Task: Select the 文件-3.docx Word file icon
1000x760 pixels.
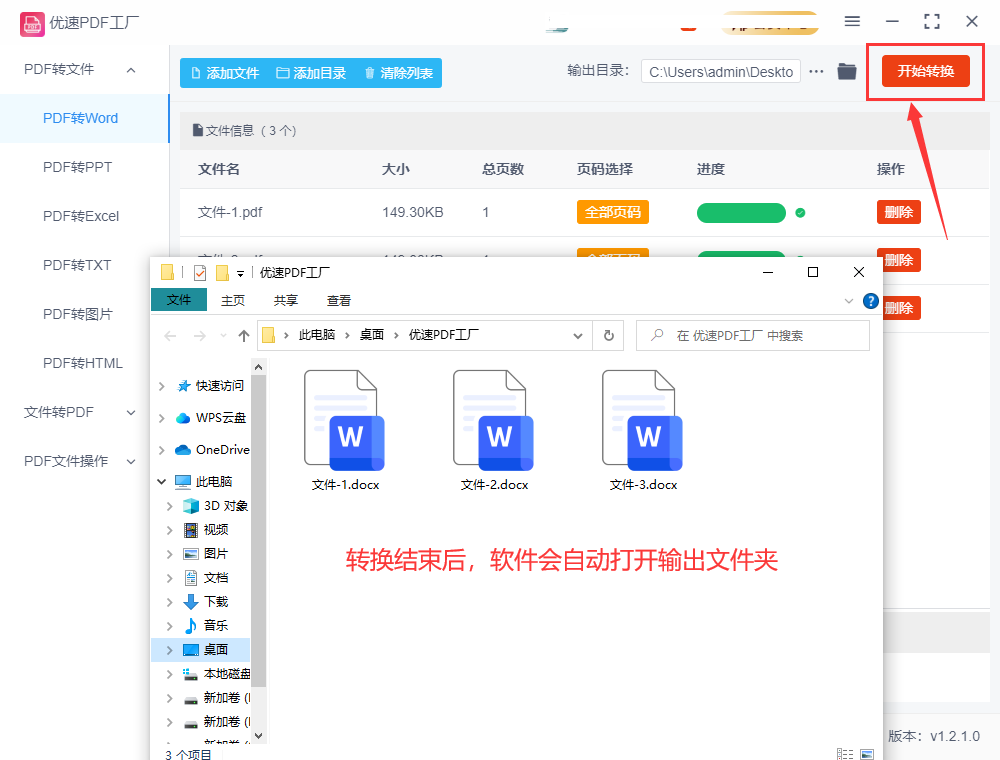Action: pos(643,421)
